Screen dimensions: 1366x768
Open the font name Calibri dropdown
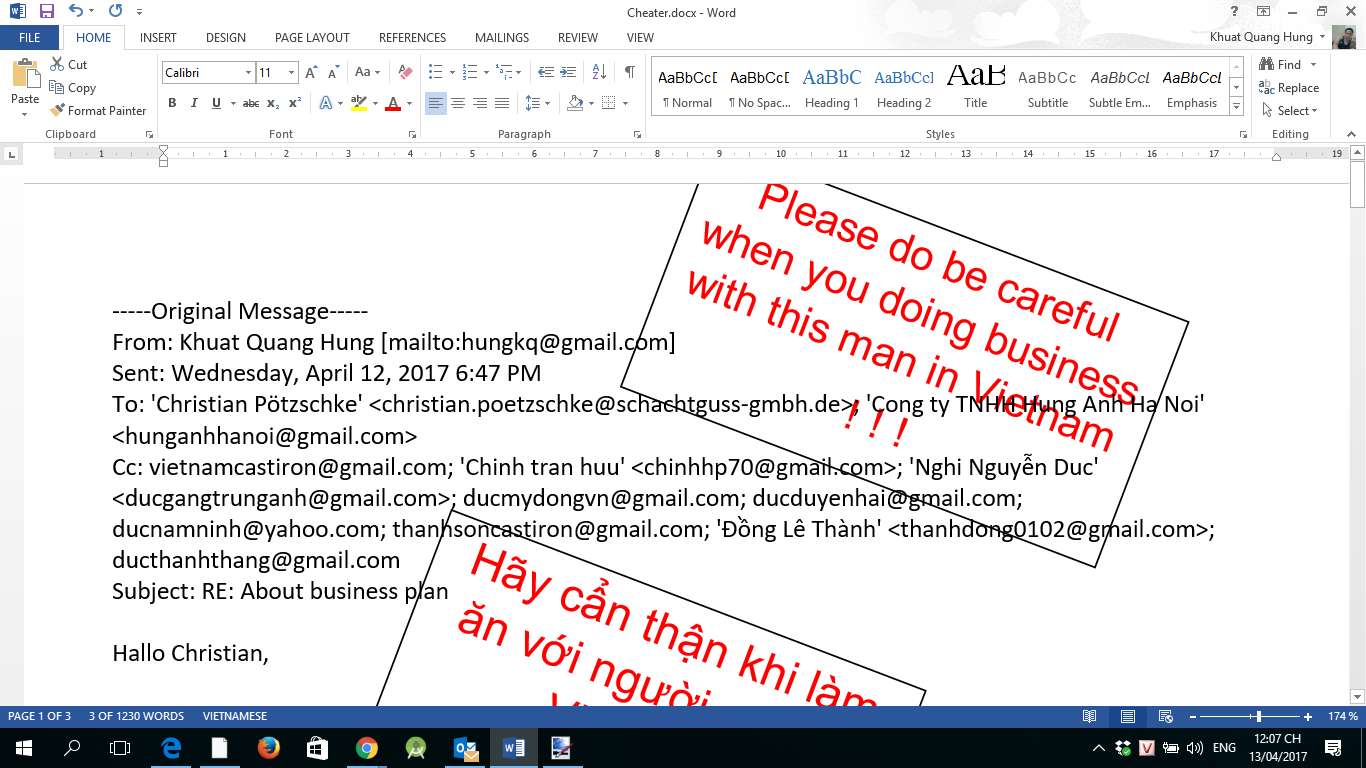[x=248, y=73]
